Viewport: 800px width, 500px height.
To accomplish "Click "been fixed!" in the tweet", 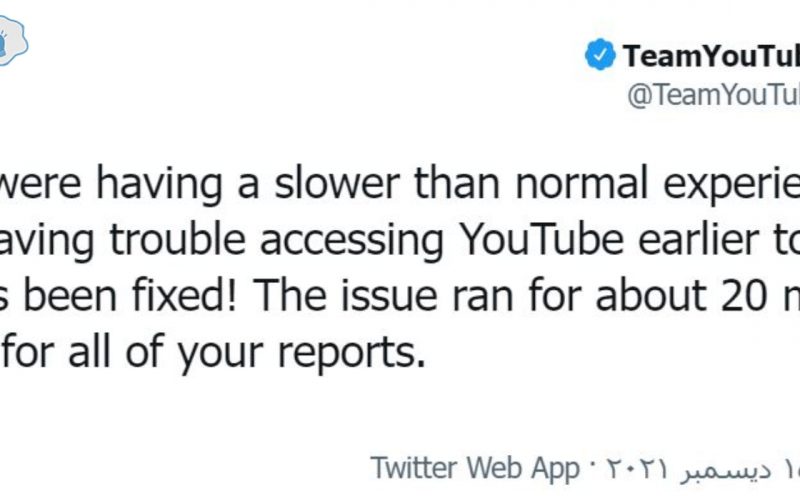I will click(x=130, y=295).
